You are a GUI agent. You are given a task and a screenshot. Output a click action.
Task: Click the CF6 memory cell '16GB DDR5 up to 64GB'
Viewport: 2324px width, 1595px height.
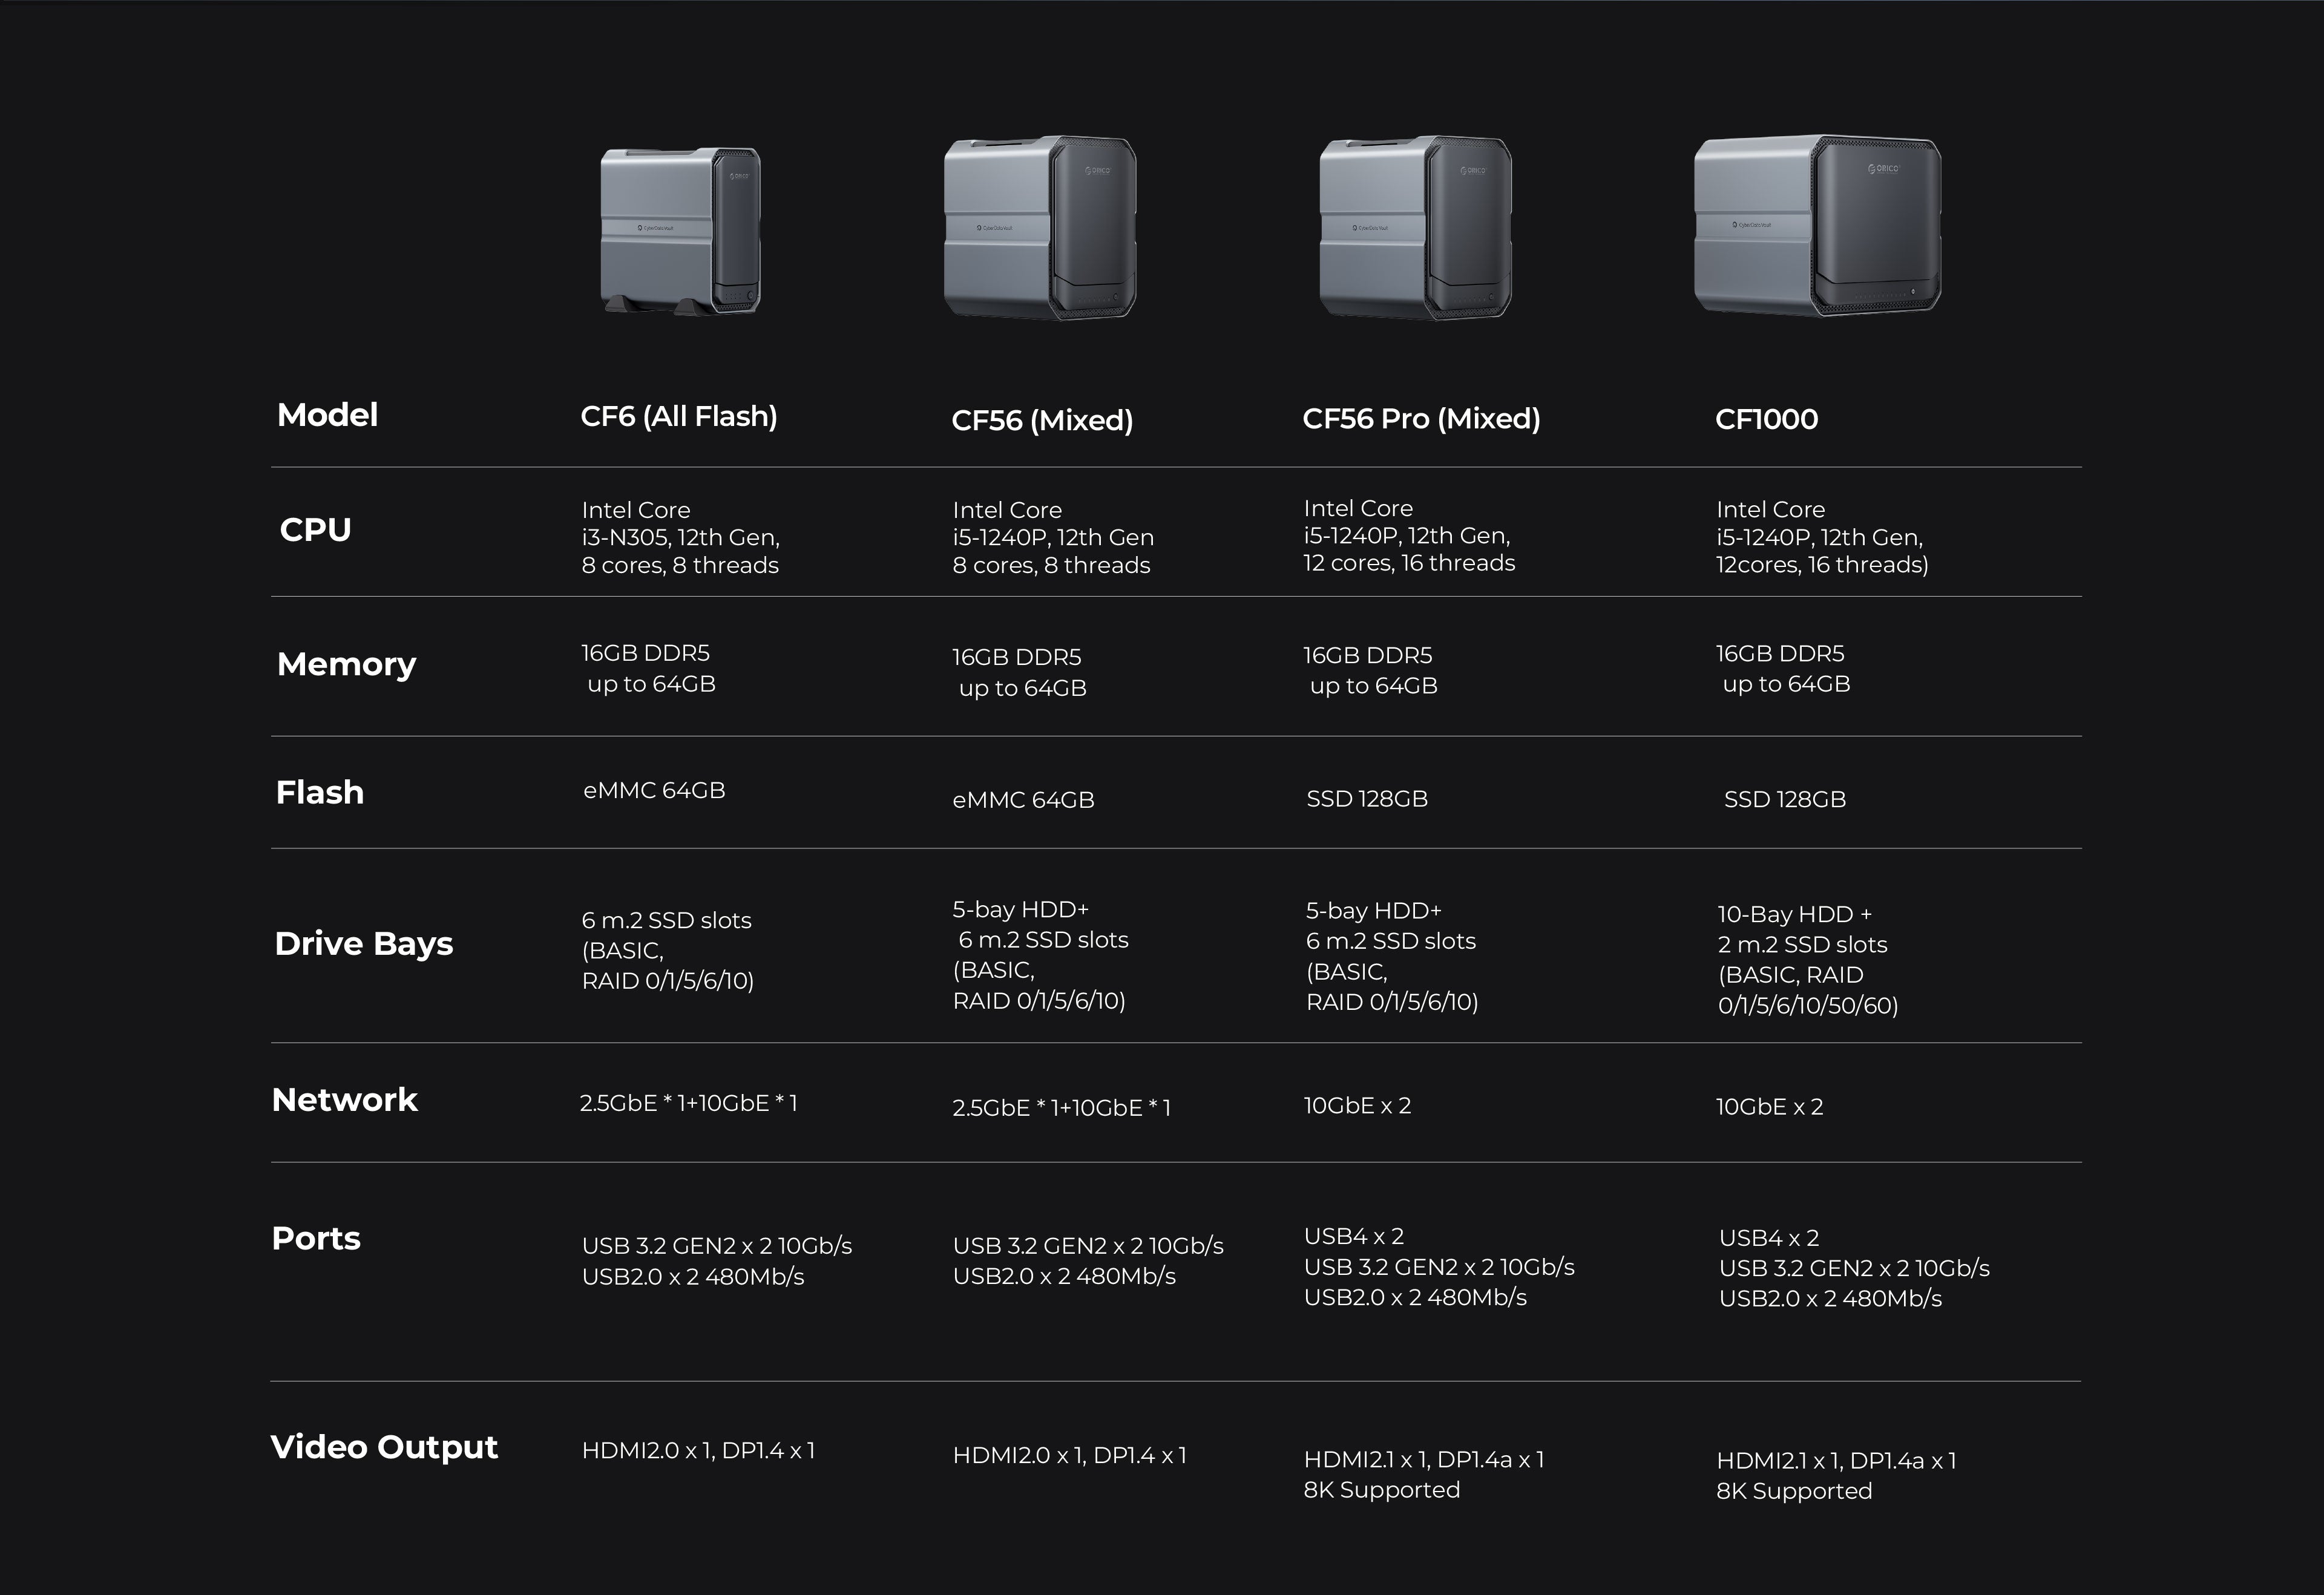648,669
